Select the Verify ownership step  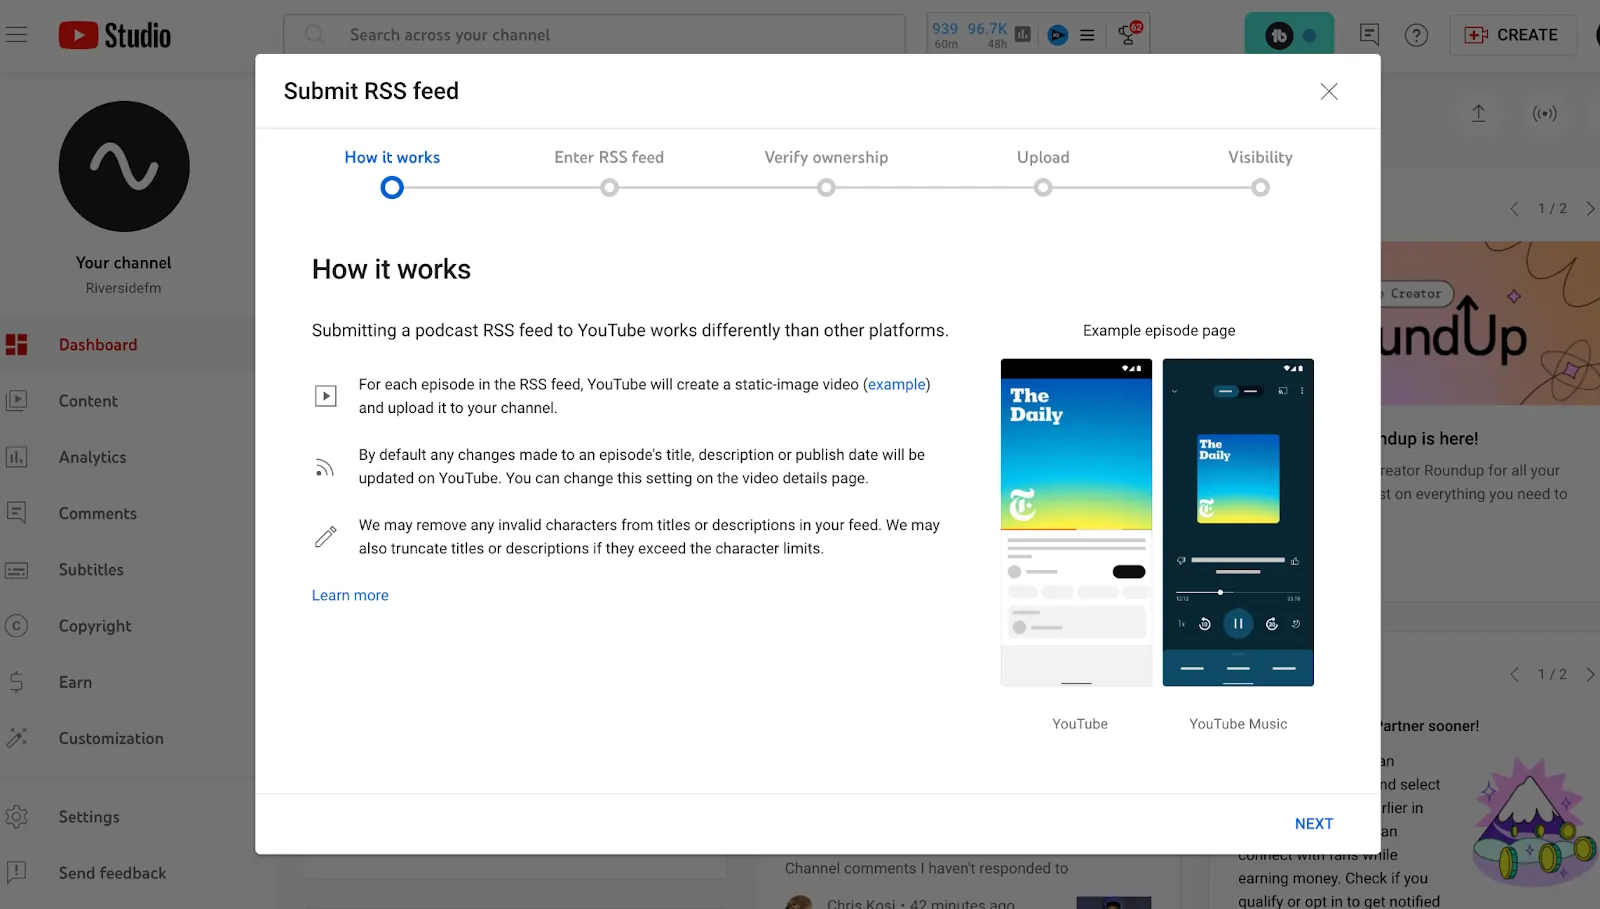pyautogui.click(x=826, y=171)
